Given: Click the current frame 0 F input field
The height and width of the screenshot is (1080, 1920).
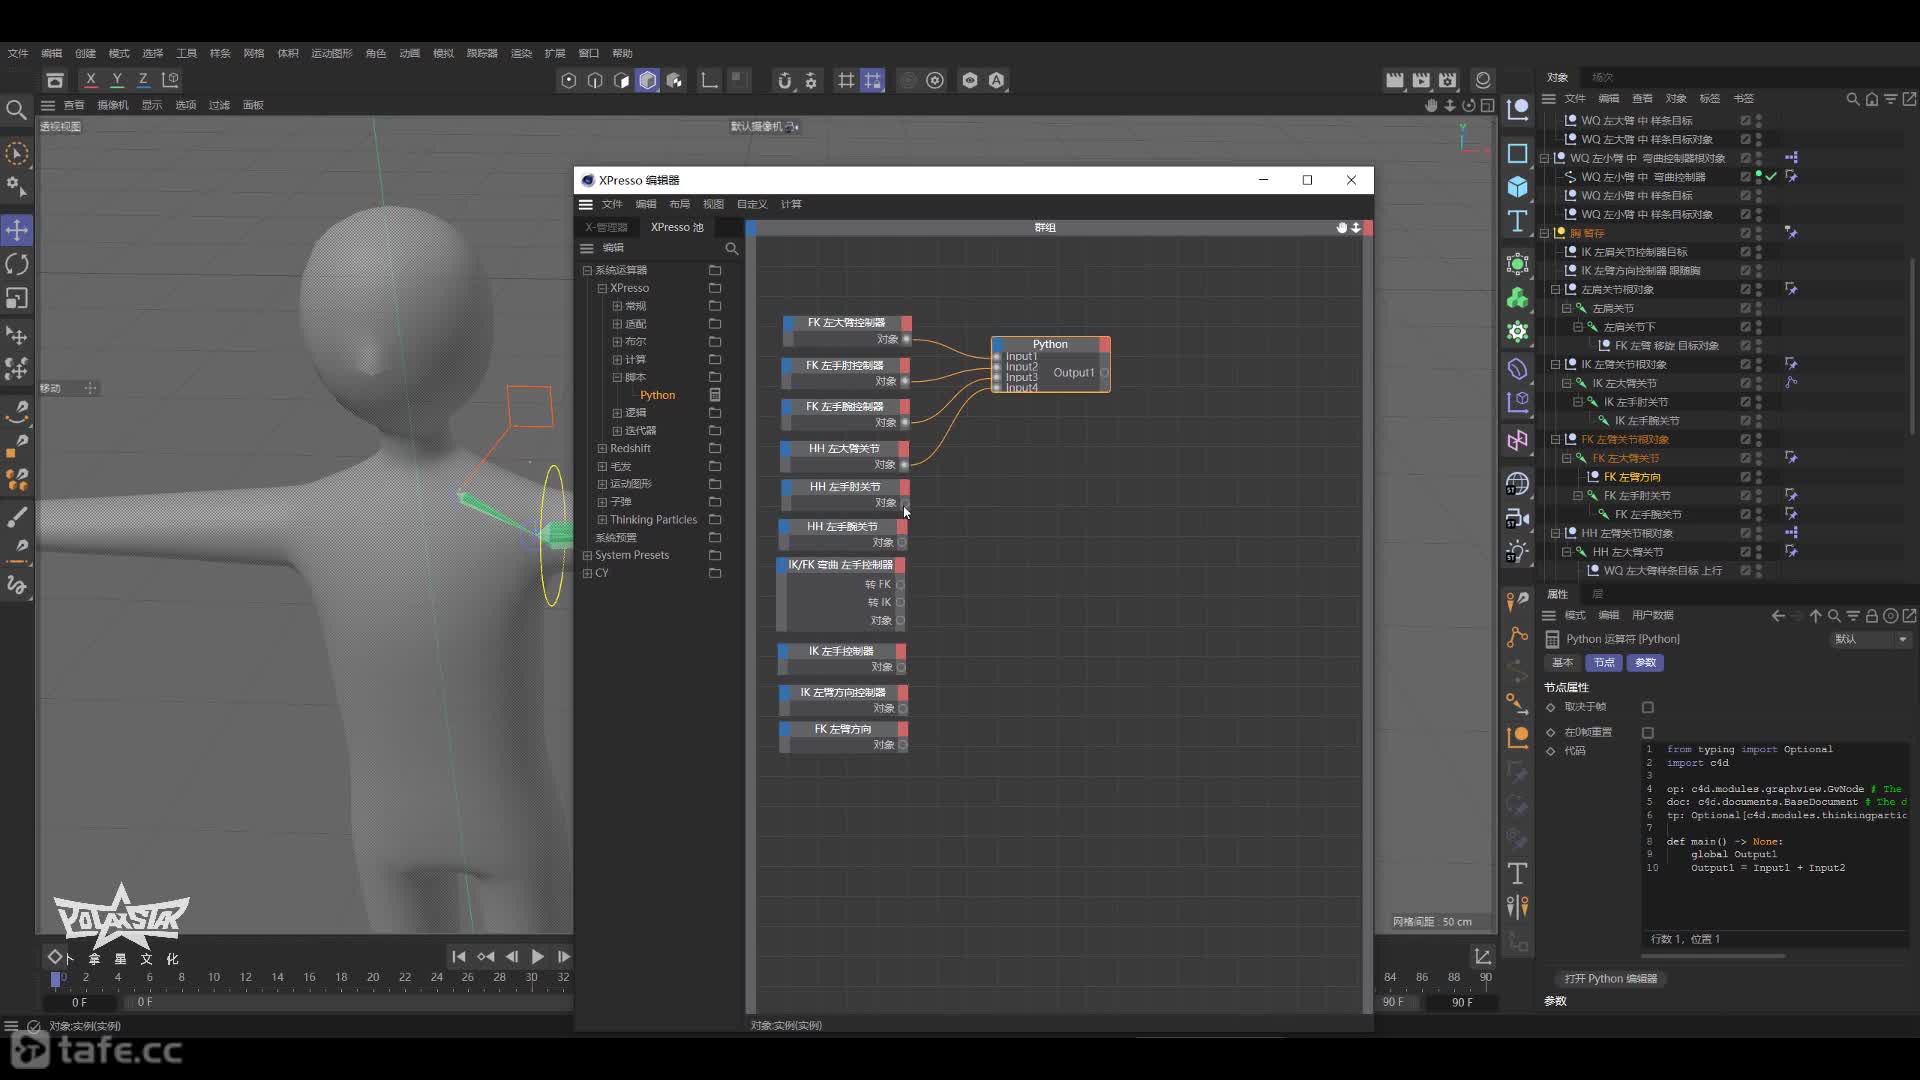Looking at the screenshot, I should tap(81, 1002).
